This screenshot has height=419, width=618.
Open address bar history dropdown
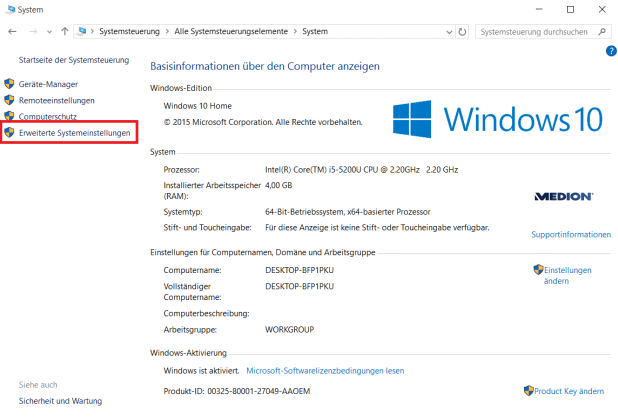coord(449,32)
